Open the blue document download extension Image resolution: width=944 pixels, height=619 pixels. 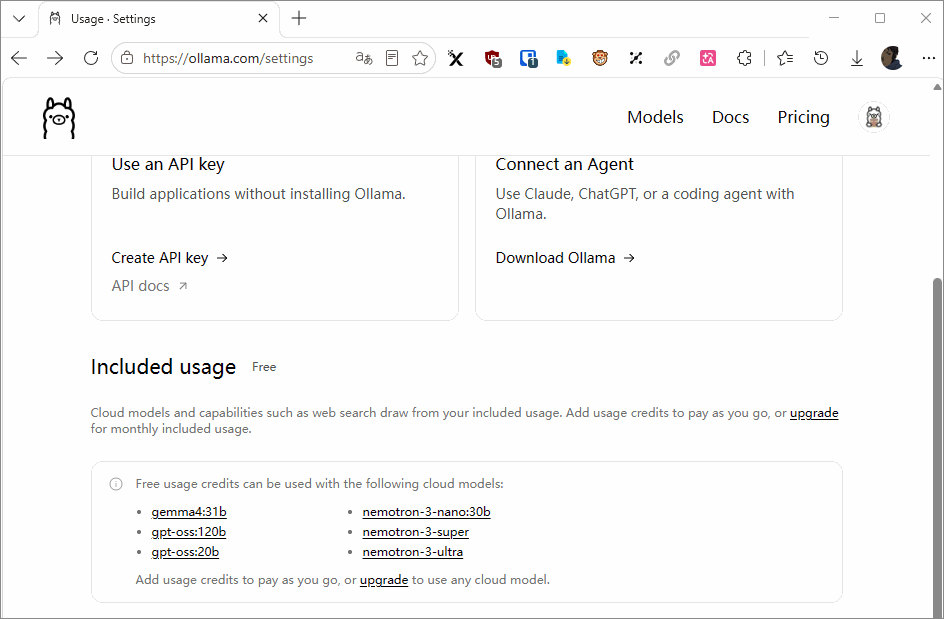564,58
